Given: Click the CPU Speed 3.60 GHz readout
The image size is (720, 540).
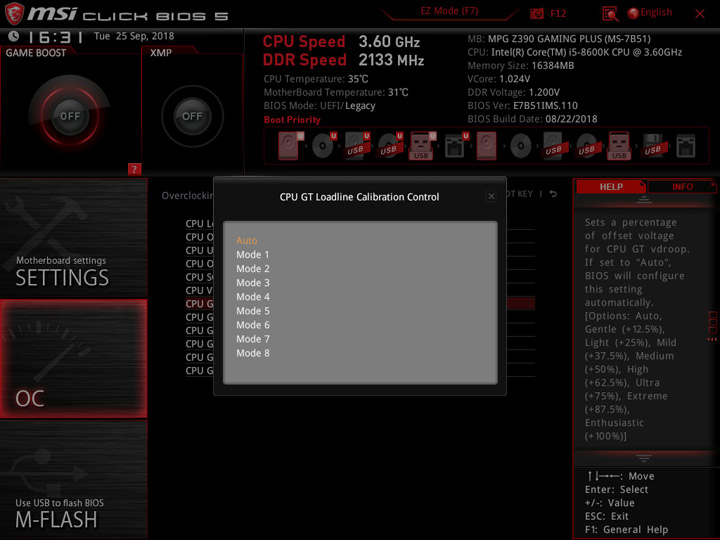Looking at the screenshot, I should [341, 41].
